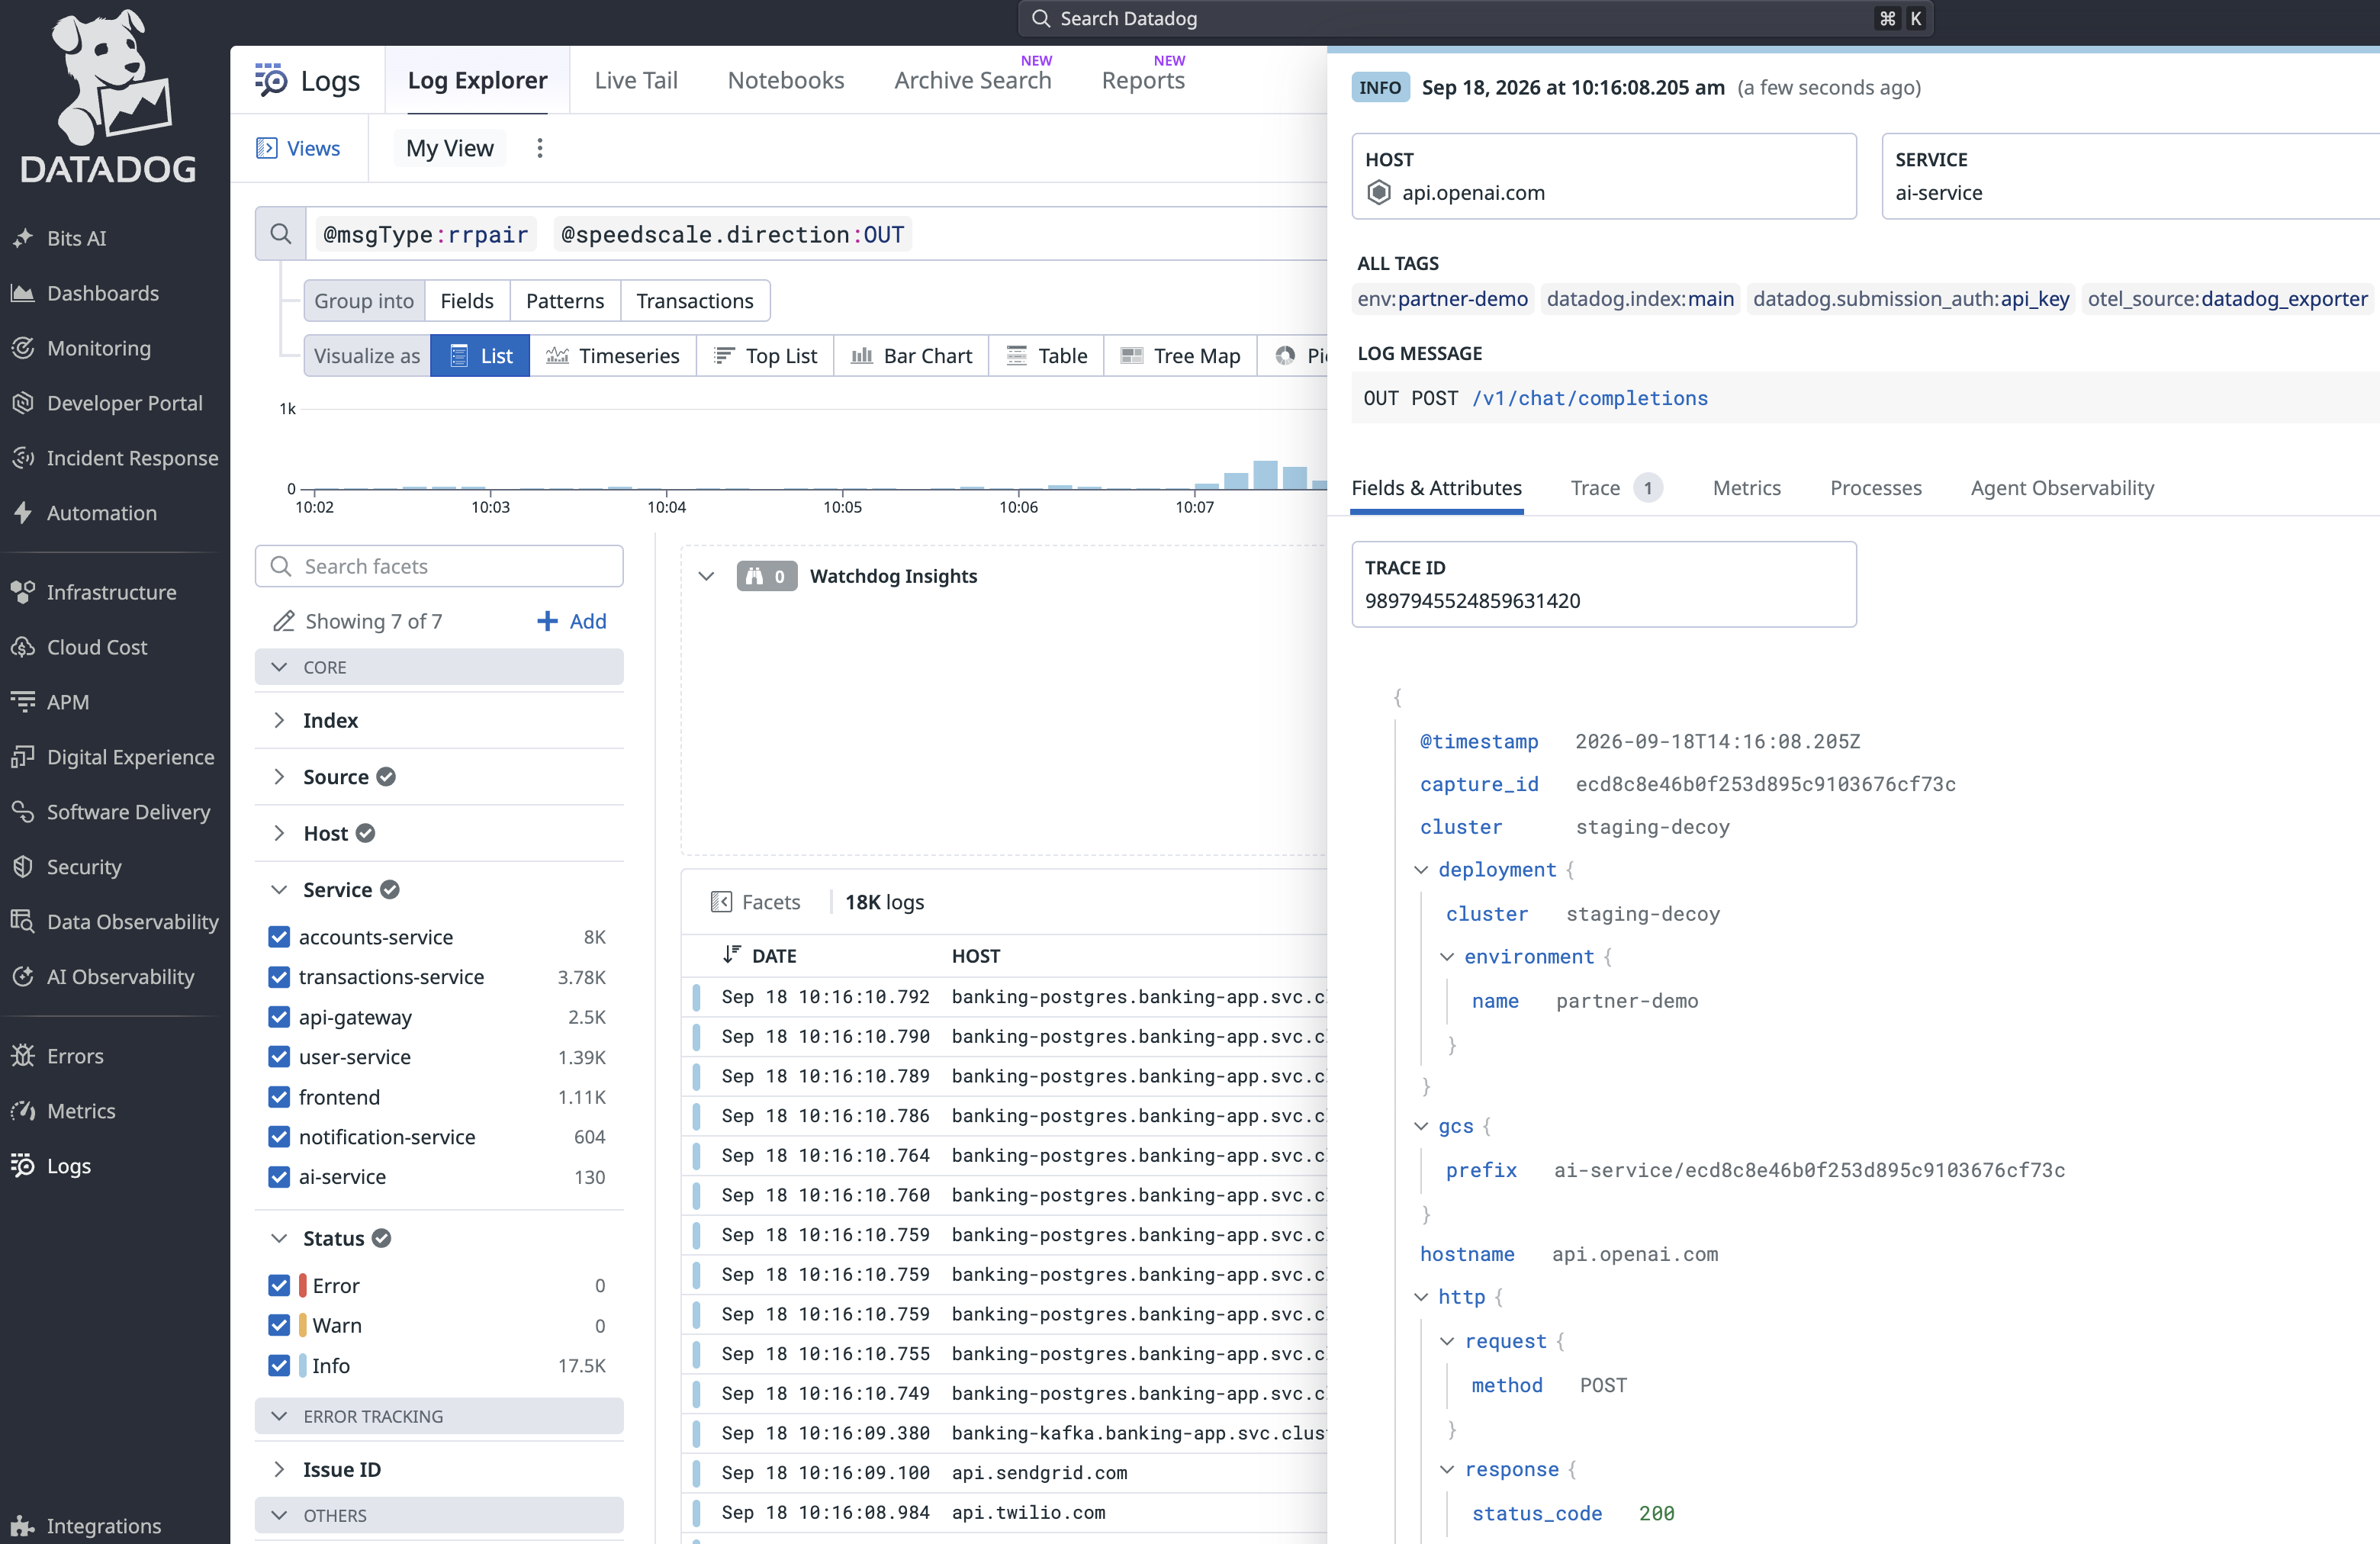Click the log query search icon
The image size is (2380, 1544).
pos(281,234)
